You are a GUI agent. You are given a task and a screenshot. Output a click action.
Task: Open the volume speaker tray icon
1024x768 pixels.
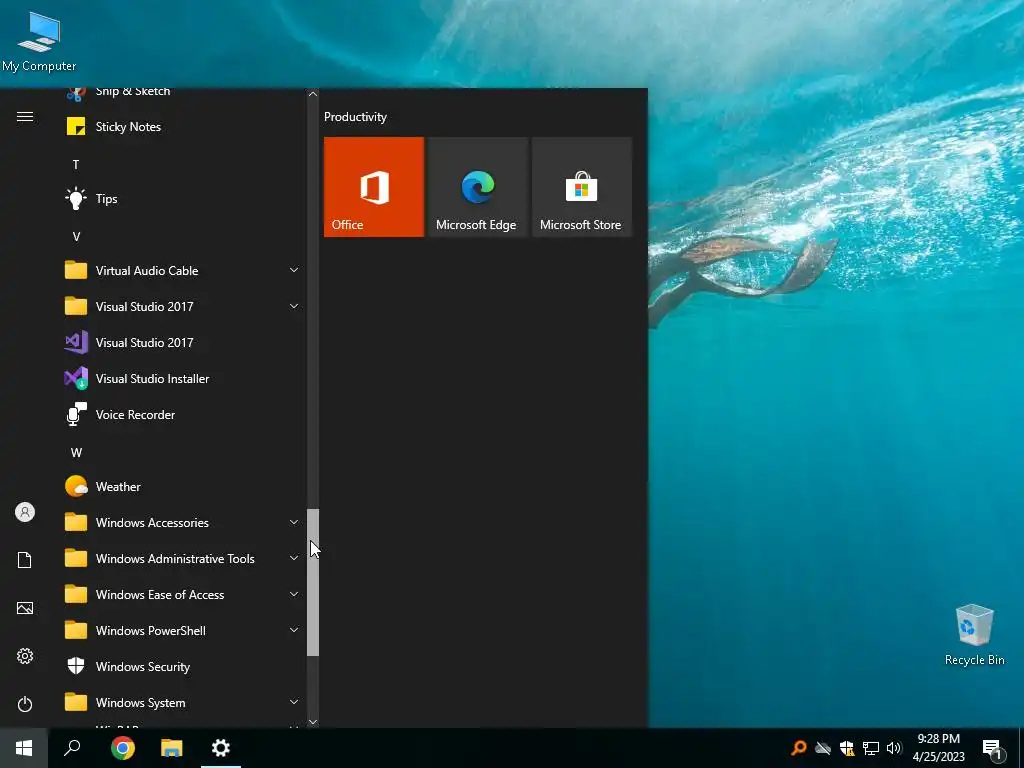pos(894,748)
